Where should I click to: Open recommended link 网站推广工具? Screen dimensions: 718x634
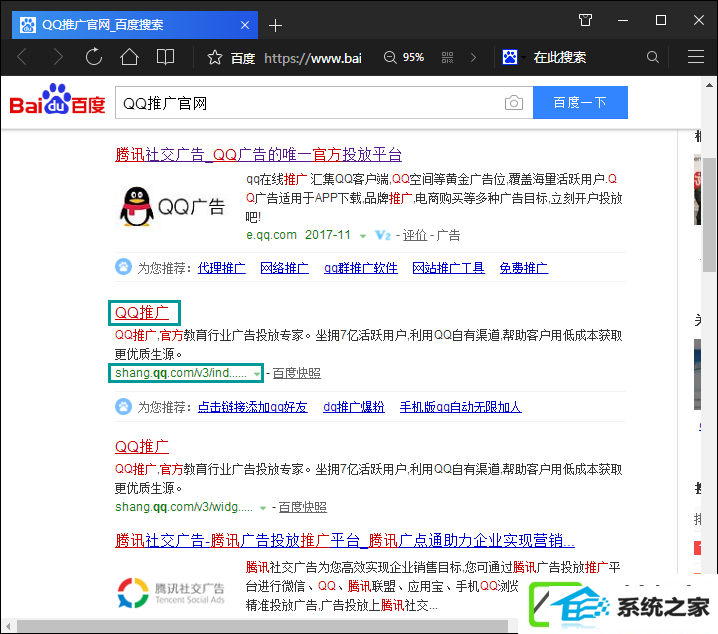click(x=449, y=268)
